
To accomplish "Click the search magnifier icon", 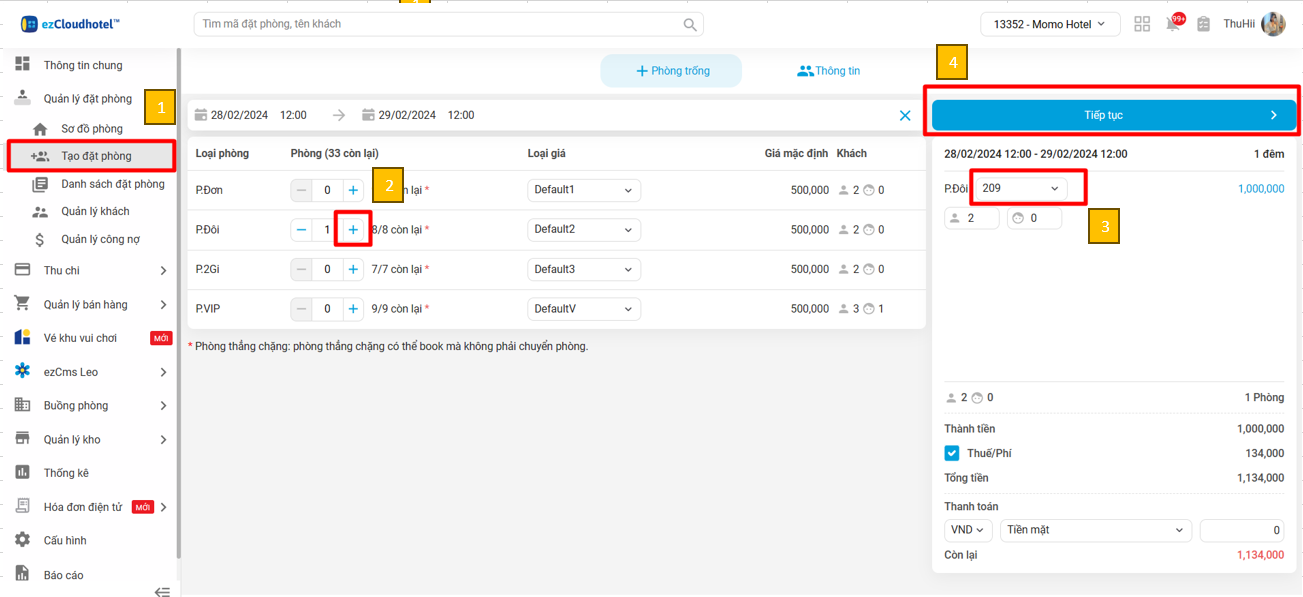I will coord(690,24).
